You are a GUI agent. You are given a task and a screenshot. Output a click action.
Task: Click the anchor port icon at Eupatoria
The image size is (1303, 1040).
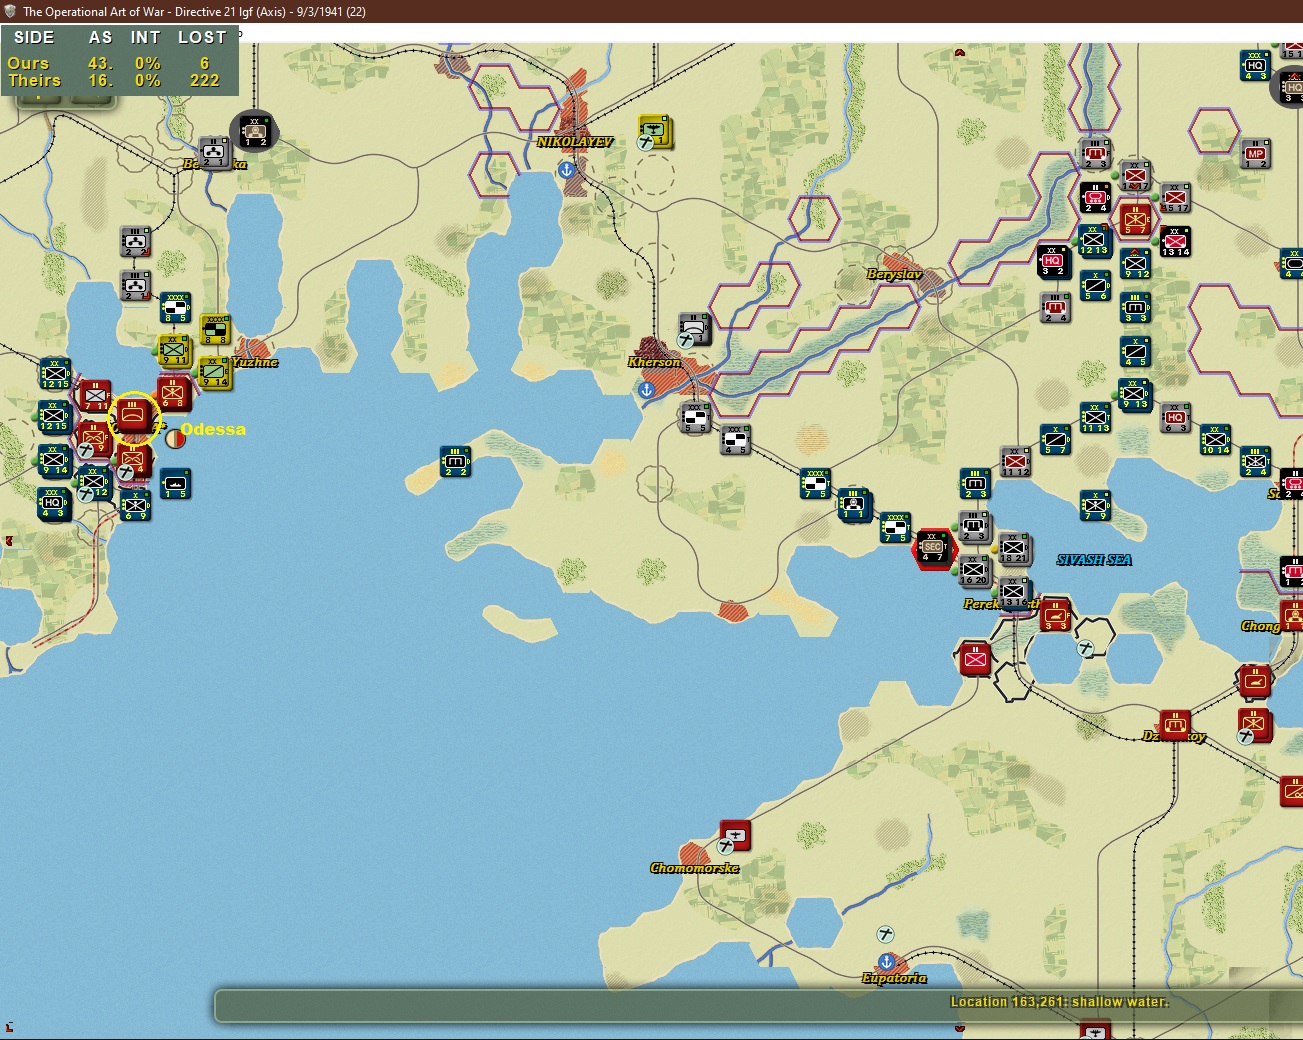click(887, 962)
